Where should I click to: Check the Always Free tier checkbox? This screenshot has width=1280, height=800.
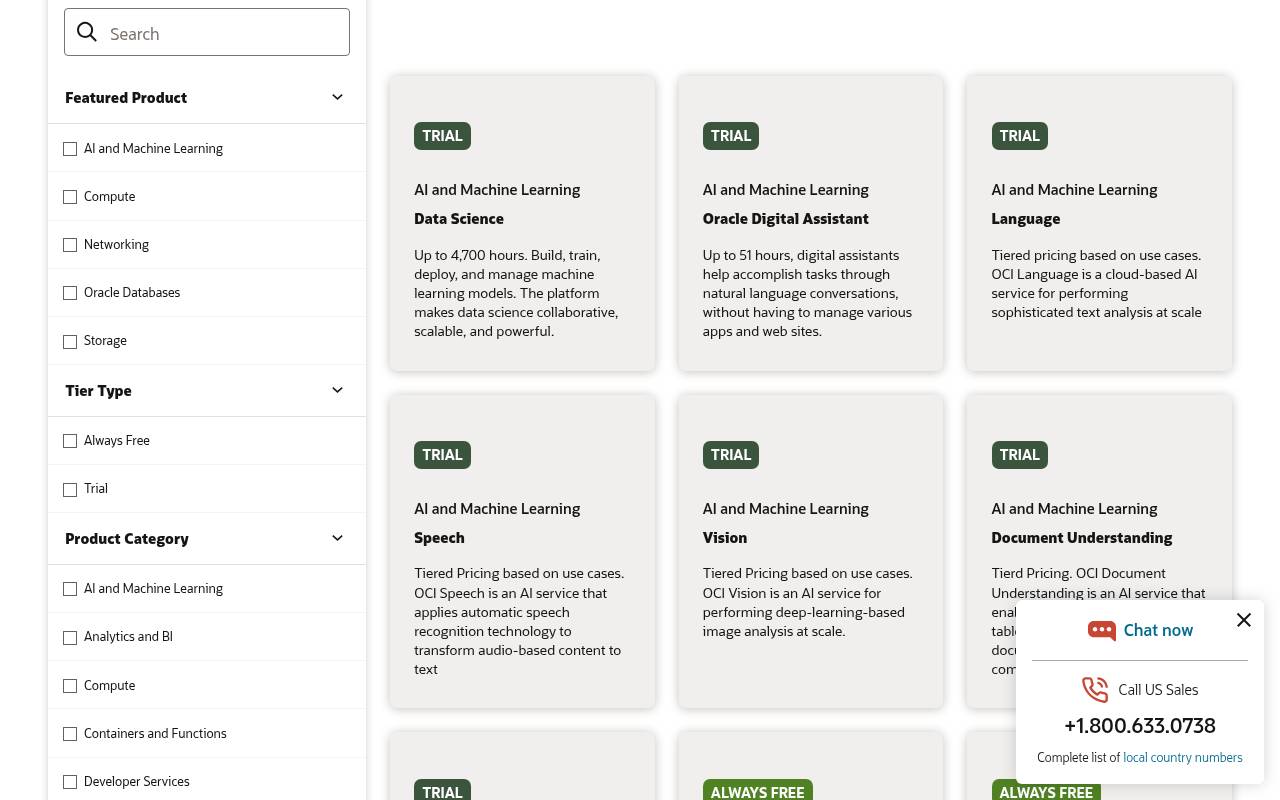coord(70,441)
